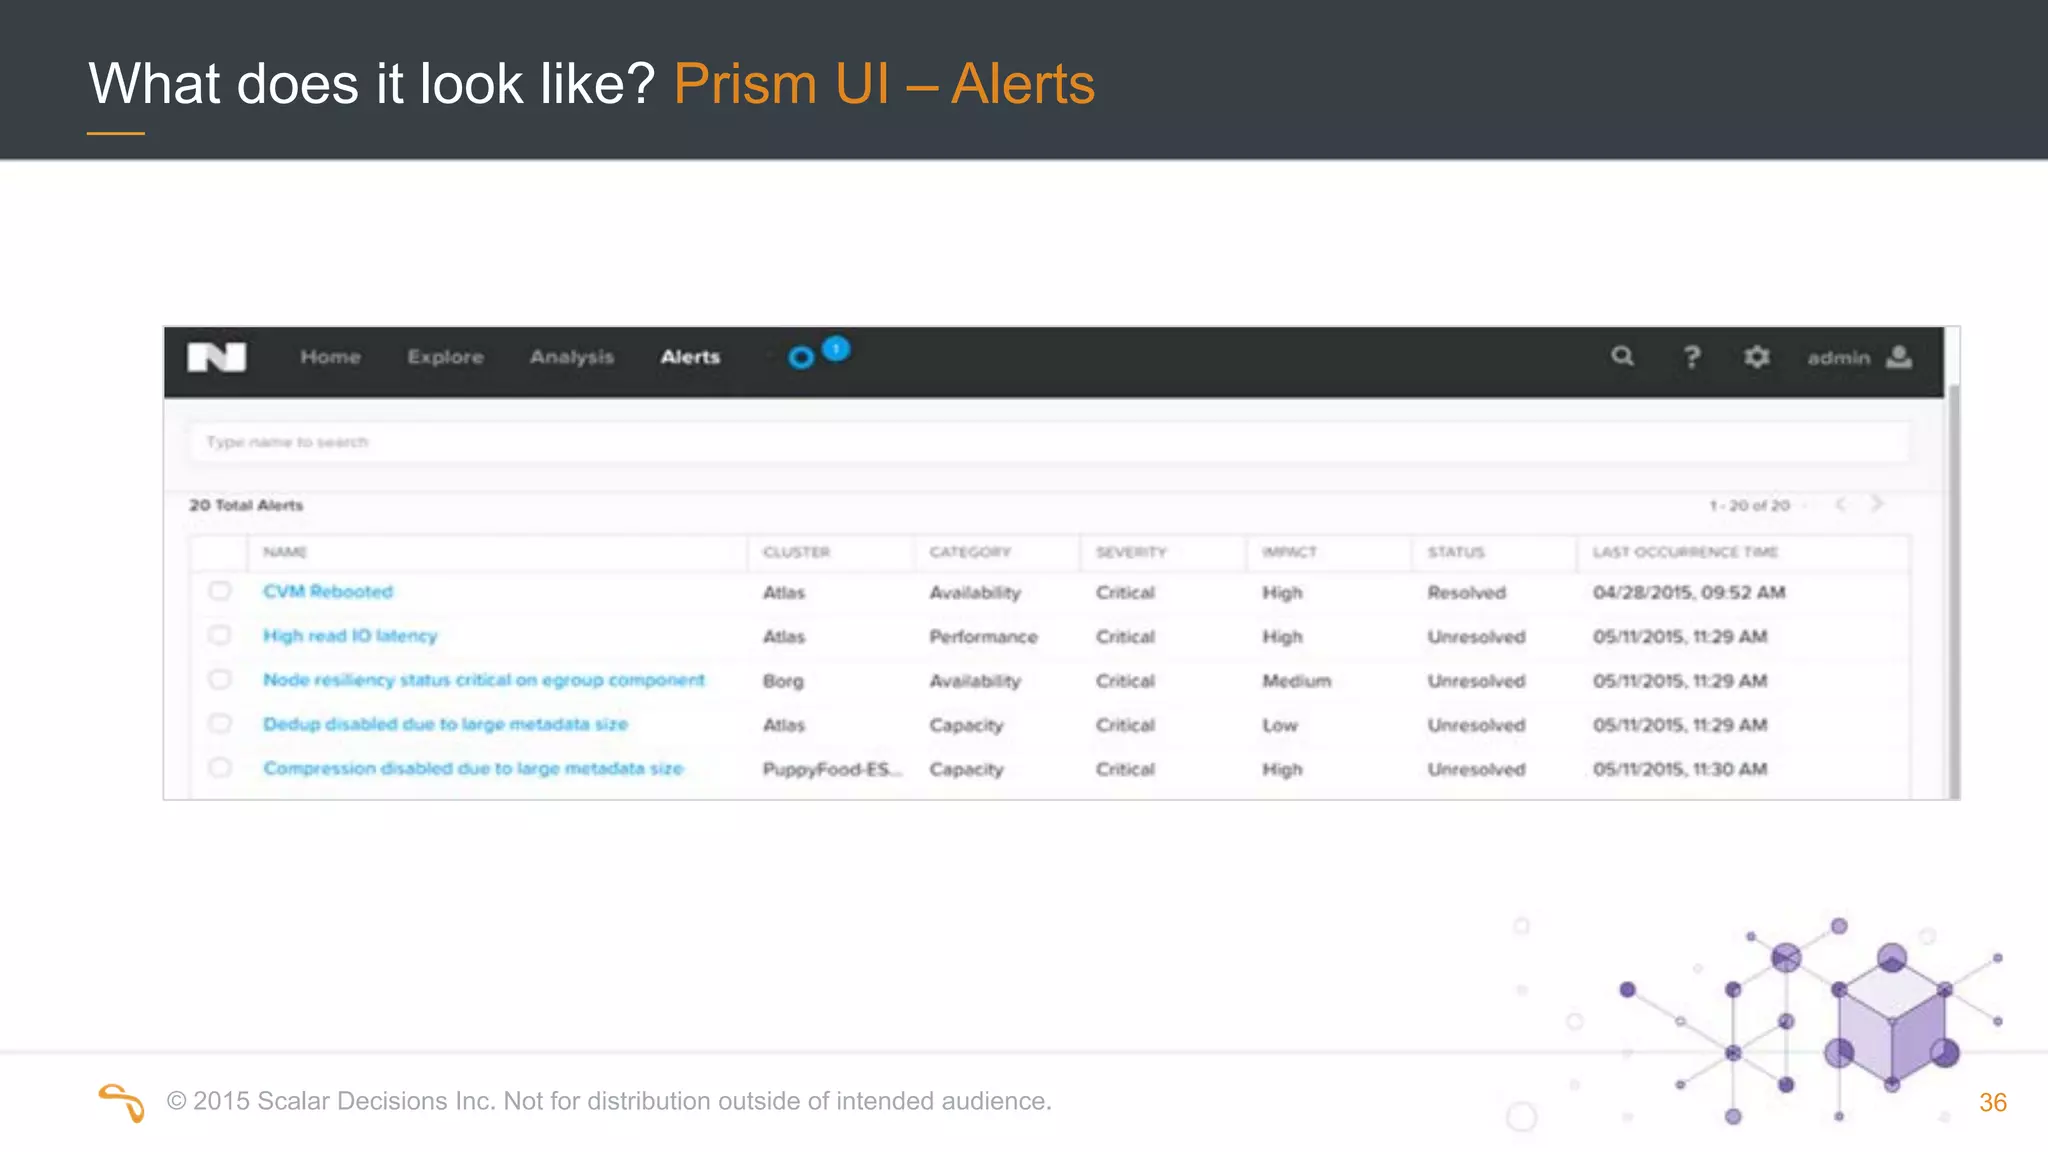Click the Borg cluster cell
This screenshot has width=2048, height=1152.
[x=783, y=681]
